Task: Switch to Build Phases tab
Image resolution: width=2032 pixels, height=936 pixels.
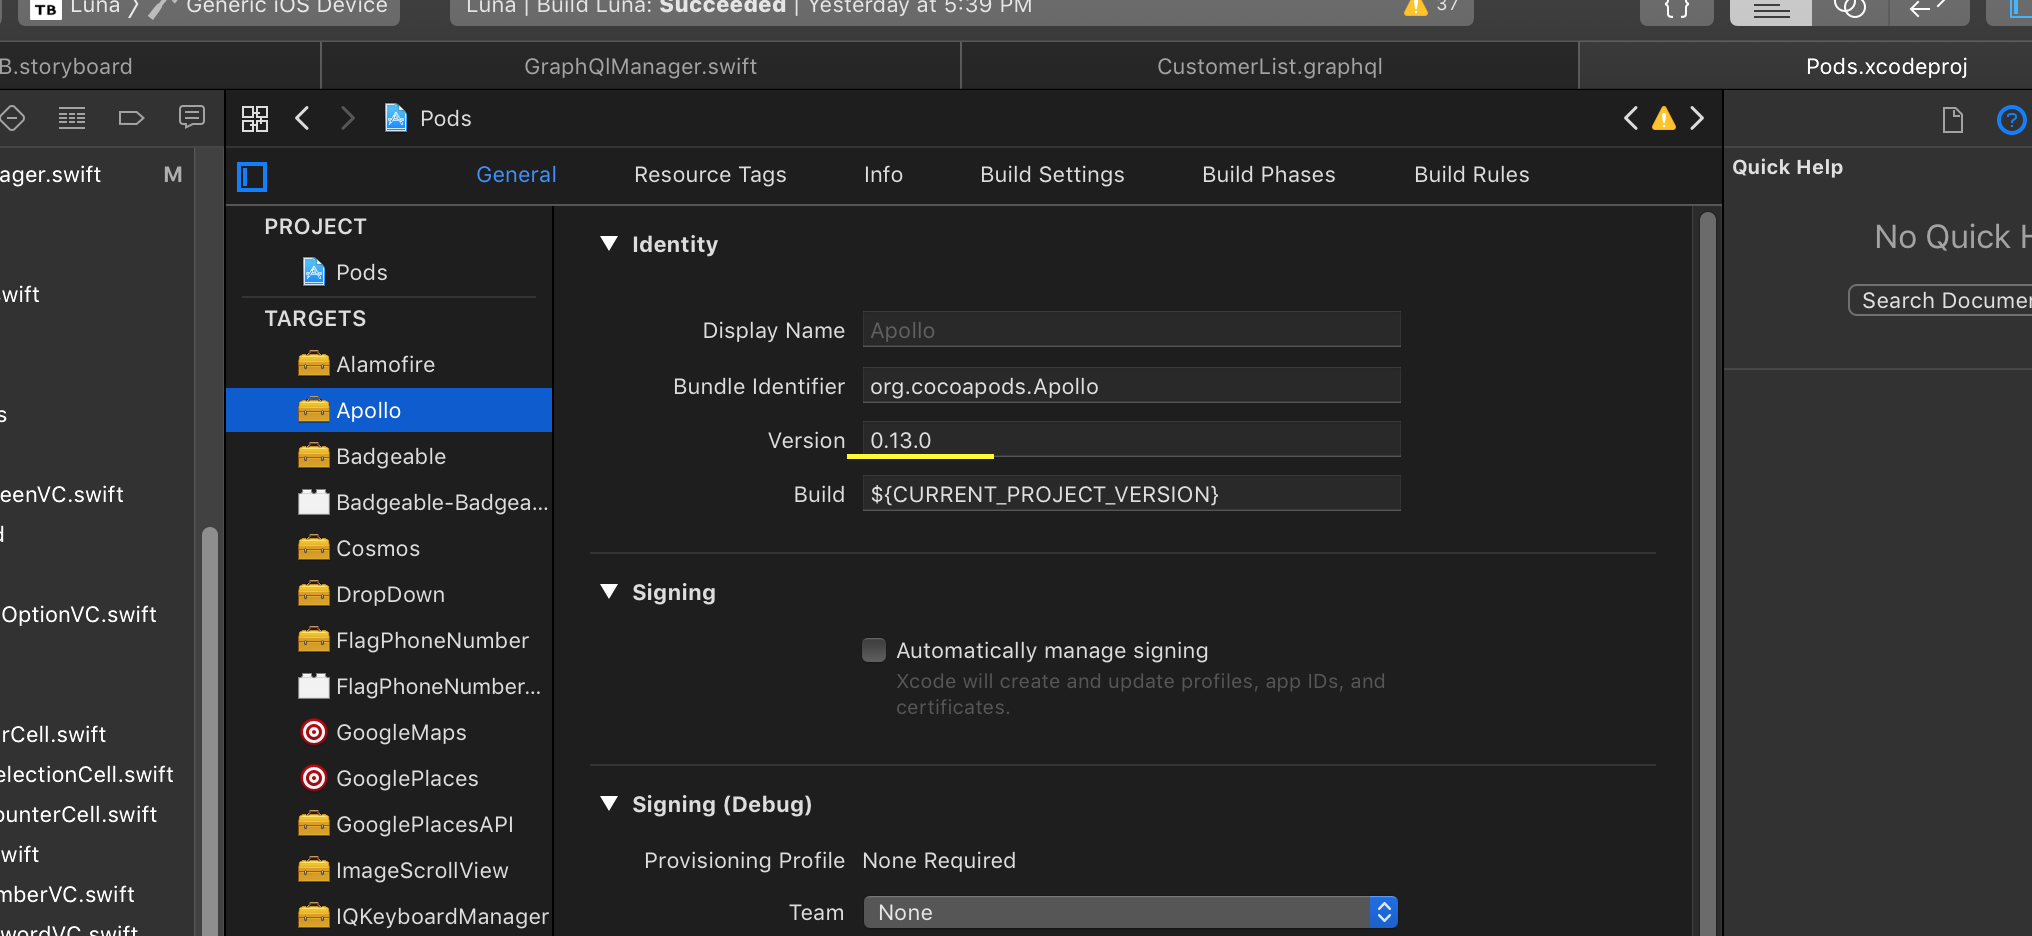Action: (x=1268, y=175)
